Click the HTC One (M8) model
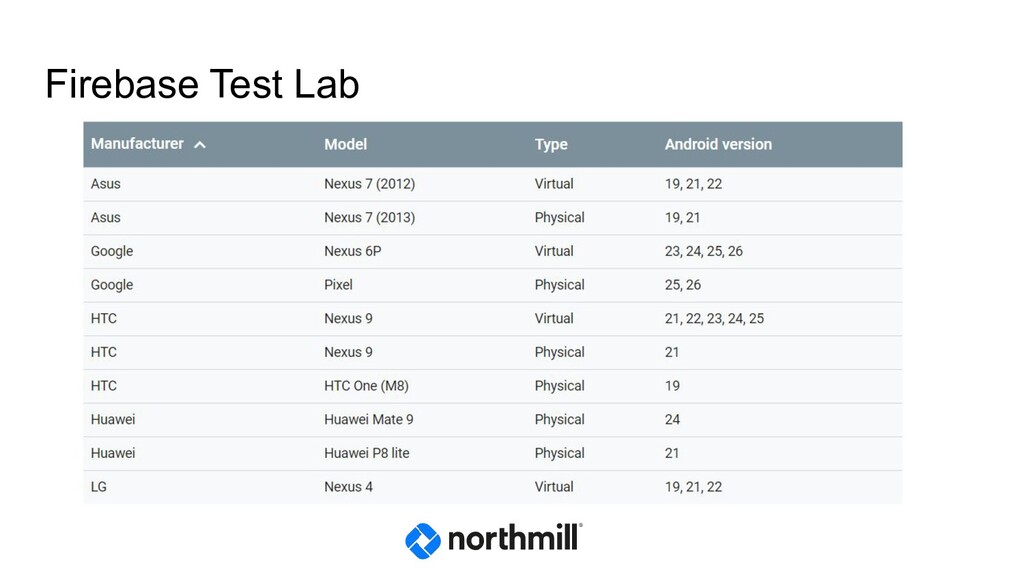Screen dimensions: 1024x576 (366, 386)
